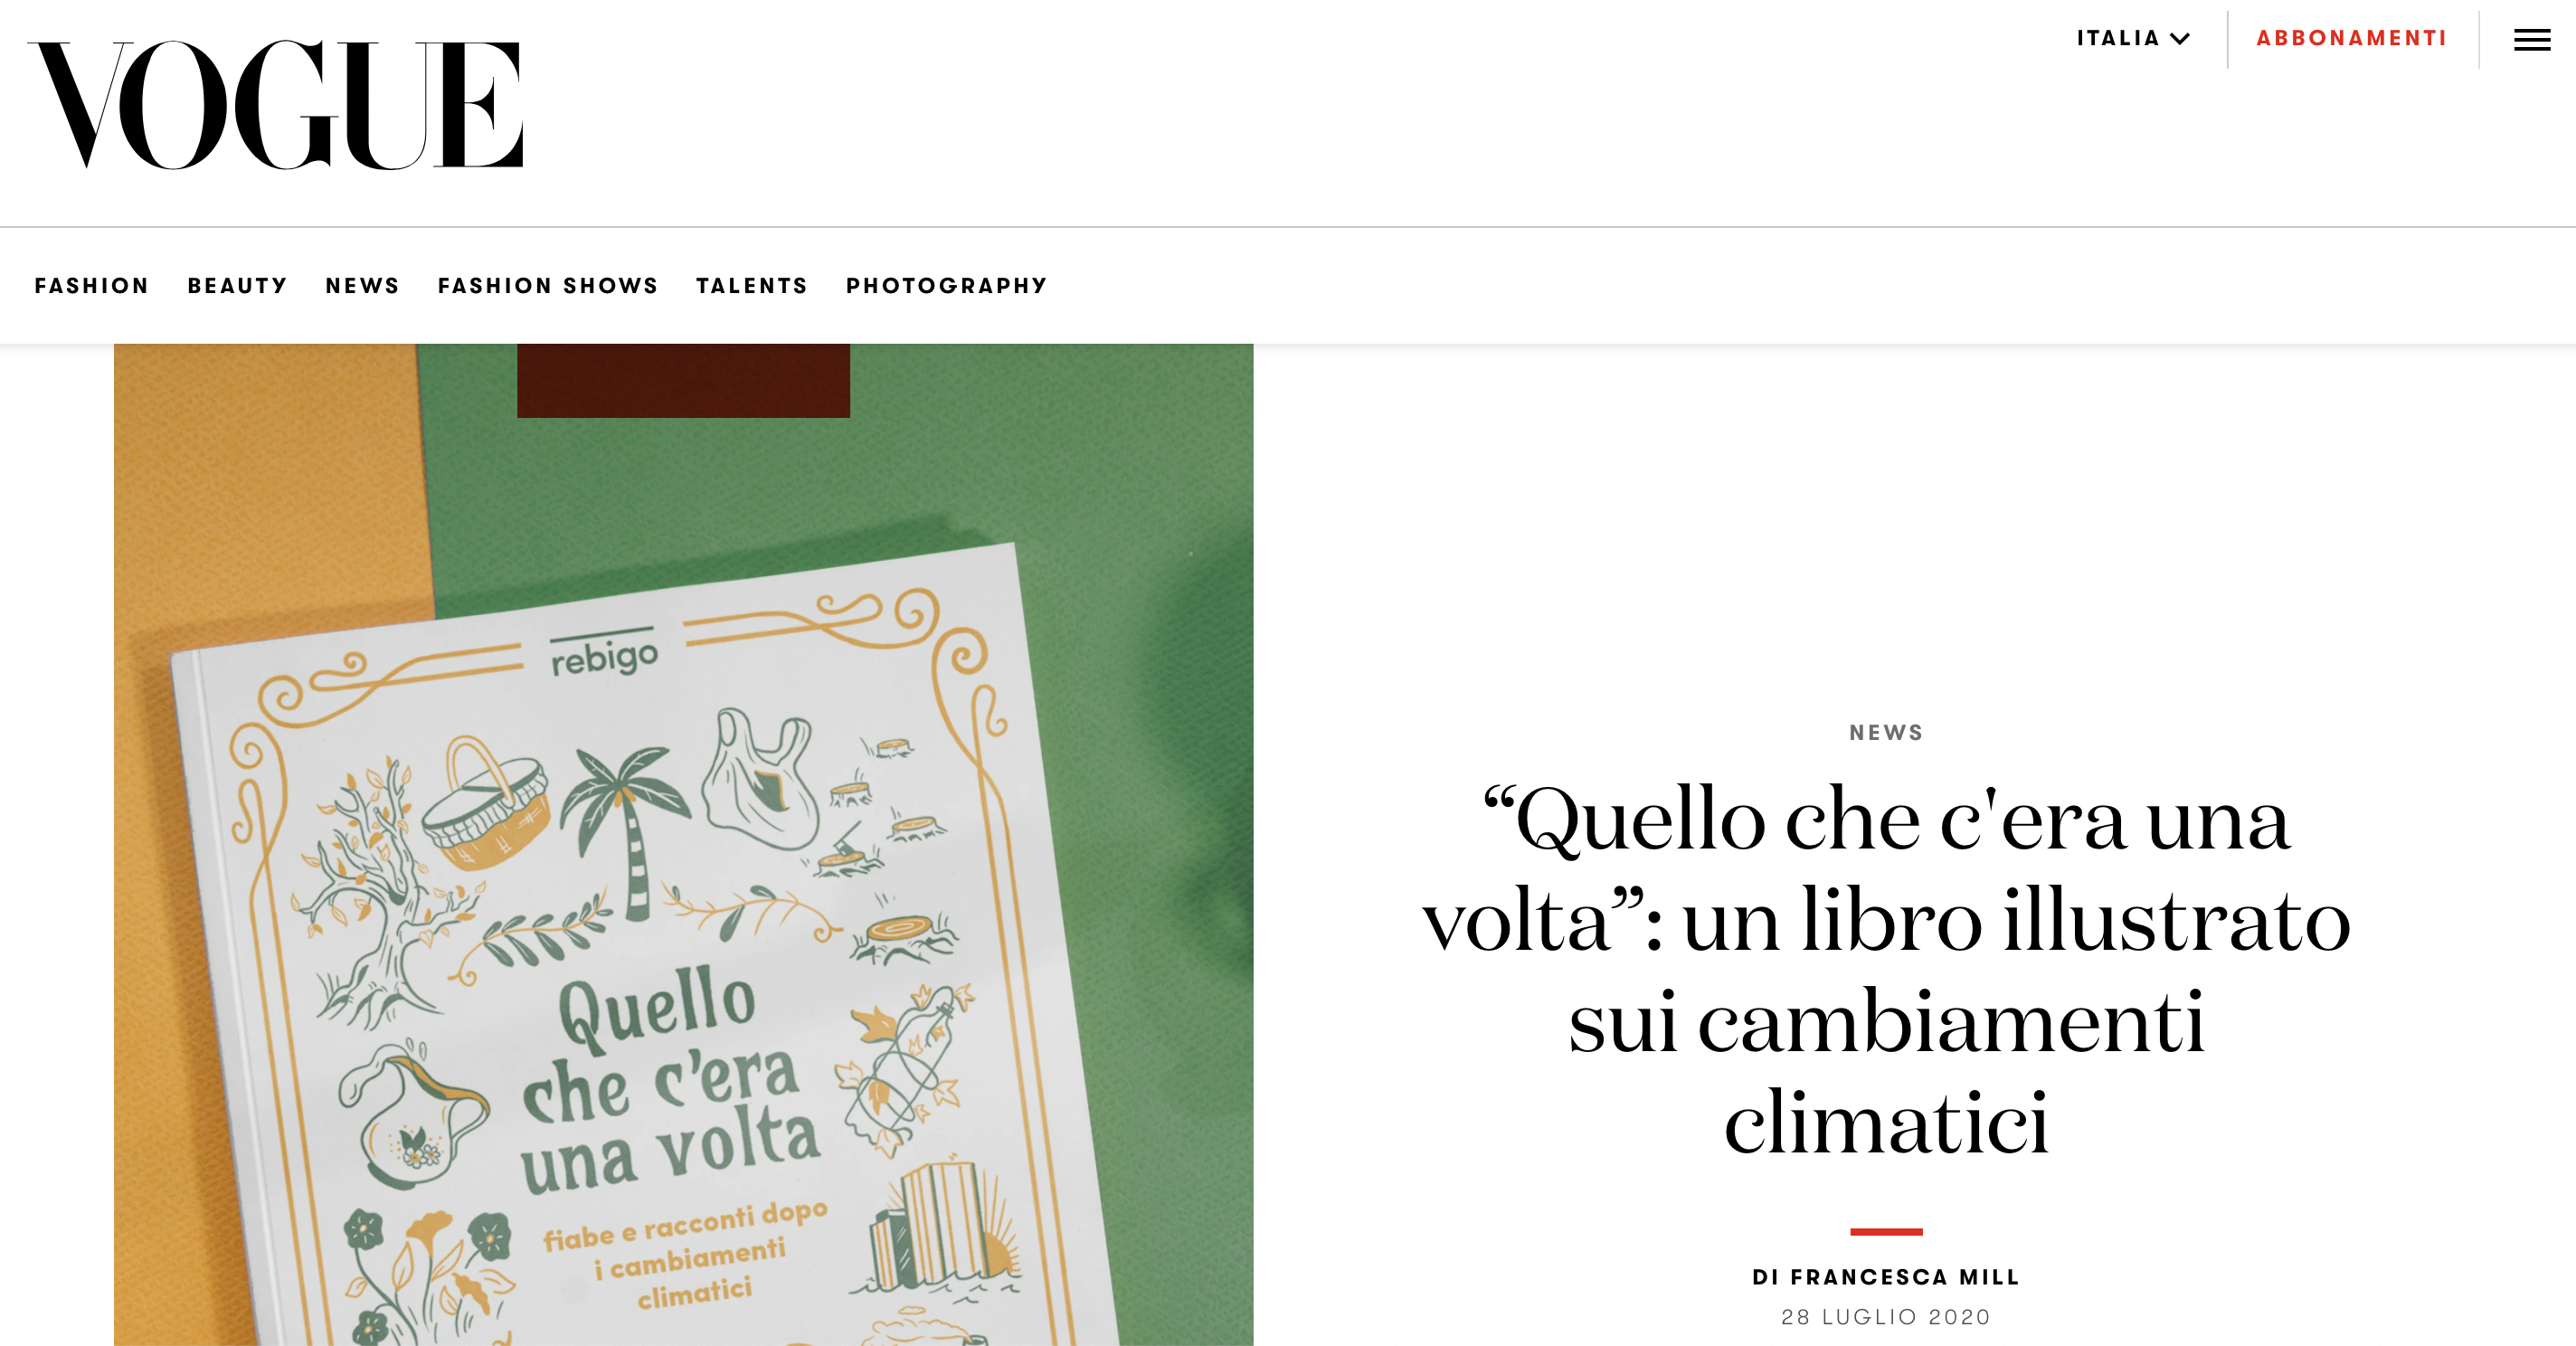The width and height of the screenshot is (2576, 1346).
Task: Click the 28 LUGLIO 2020 date
Action: point(1886,1317)
